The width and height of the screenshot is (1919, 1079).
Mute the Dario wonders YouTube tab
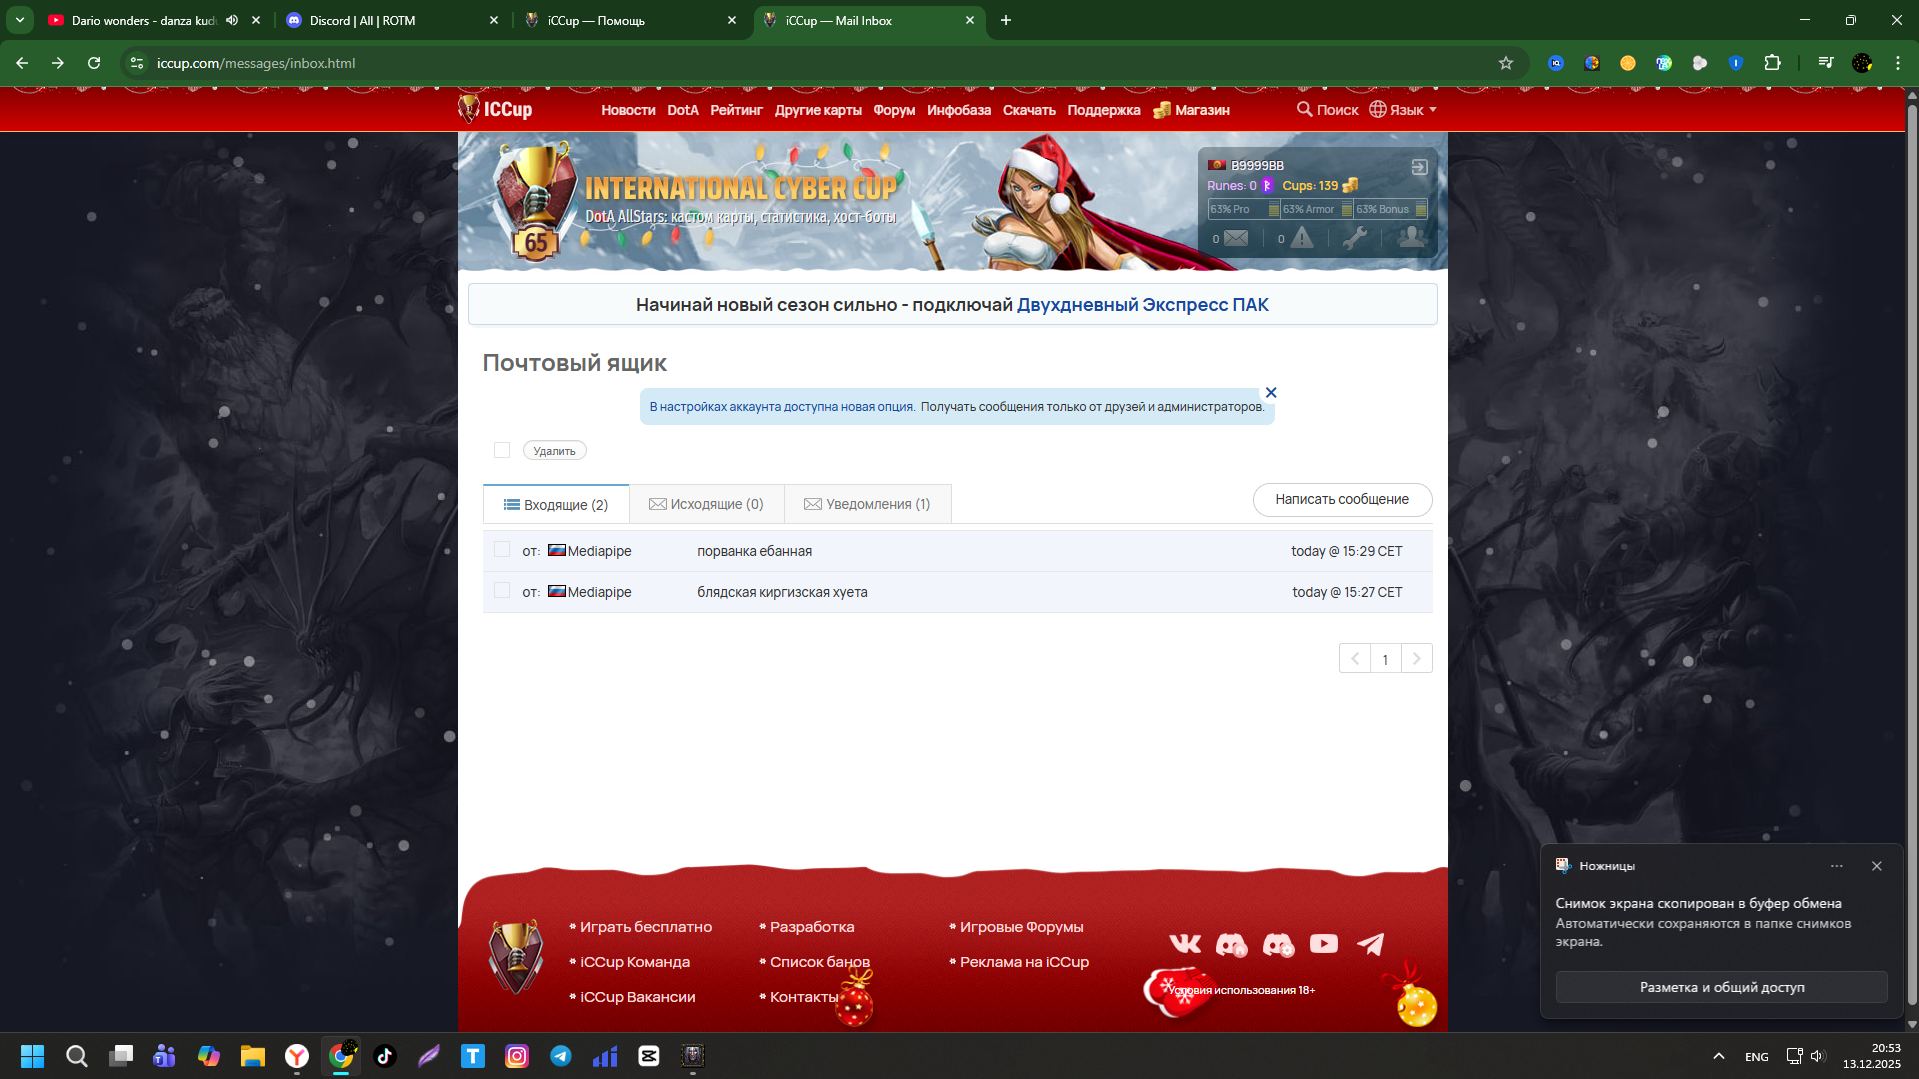232,20
